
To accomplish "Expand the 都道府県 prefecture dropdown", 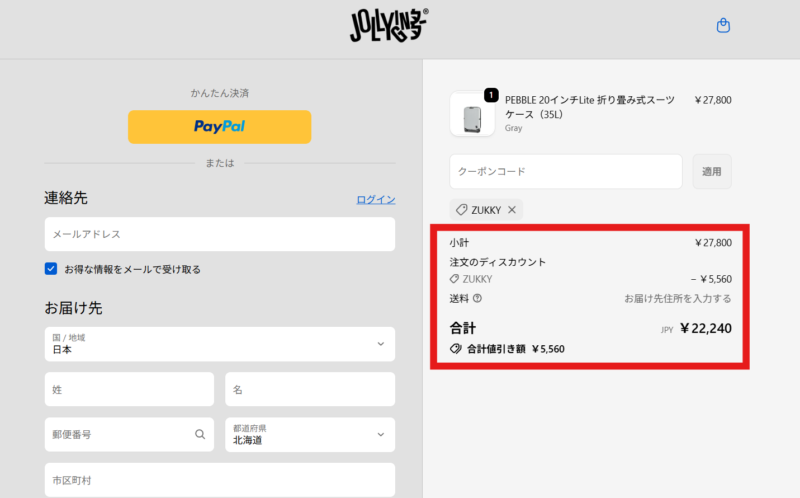I will pos(309,434).
